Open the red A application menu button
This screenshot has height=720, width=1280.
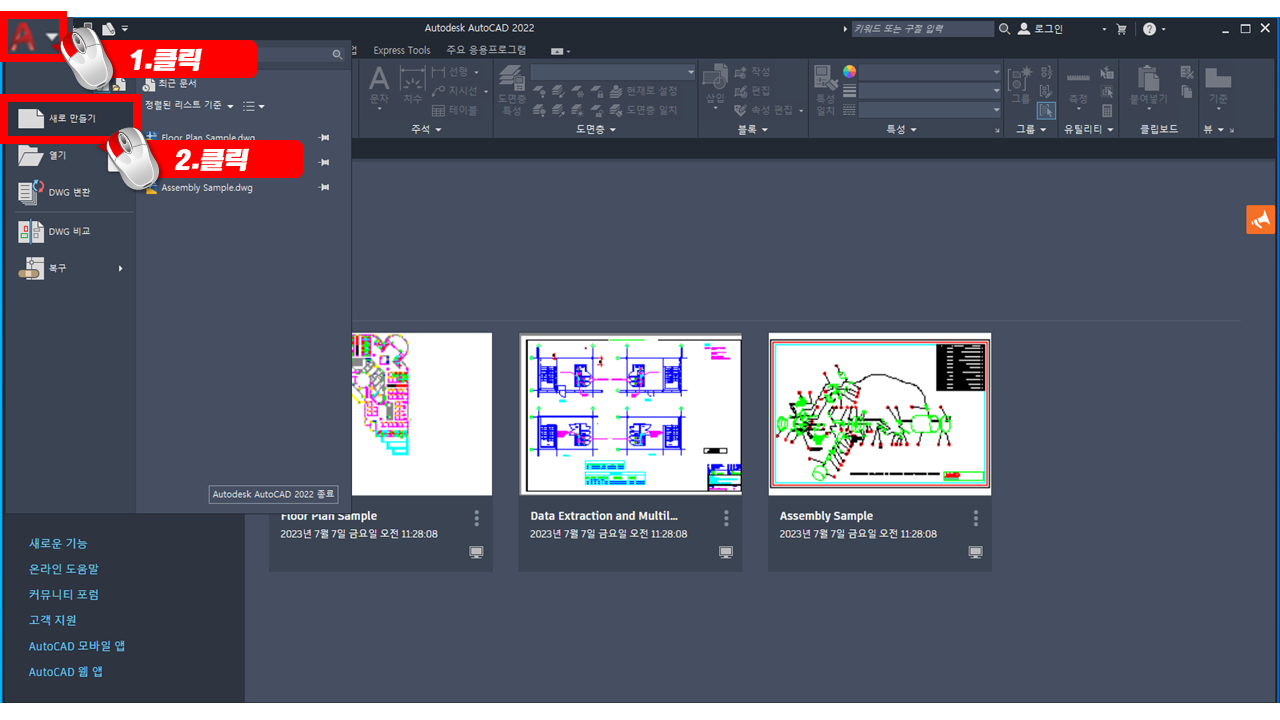point(36,37)
